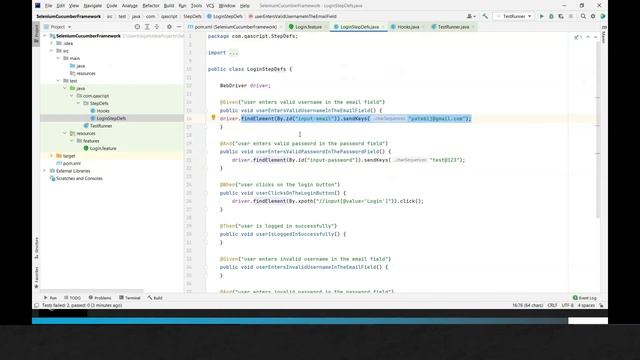The image size is (640, 360).
Task: Open the Structure side tab
Action: [36, 247]
